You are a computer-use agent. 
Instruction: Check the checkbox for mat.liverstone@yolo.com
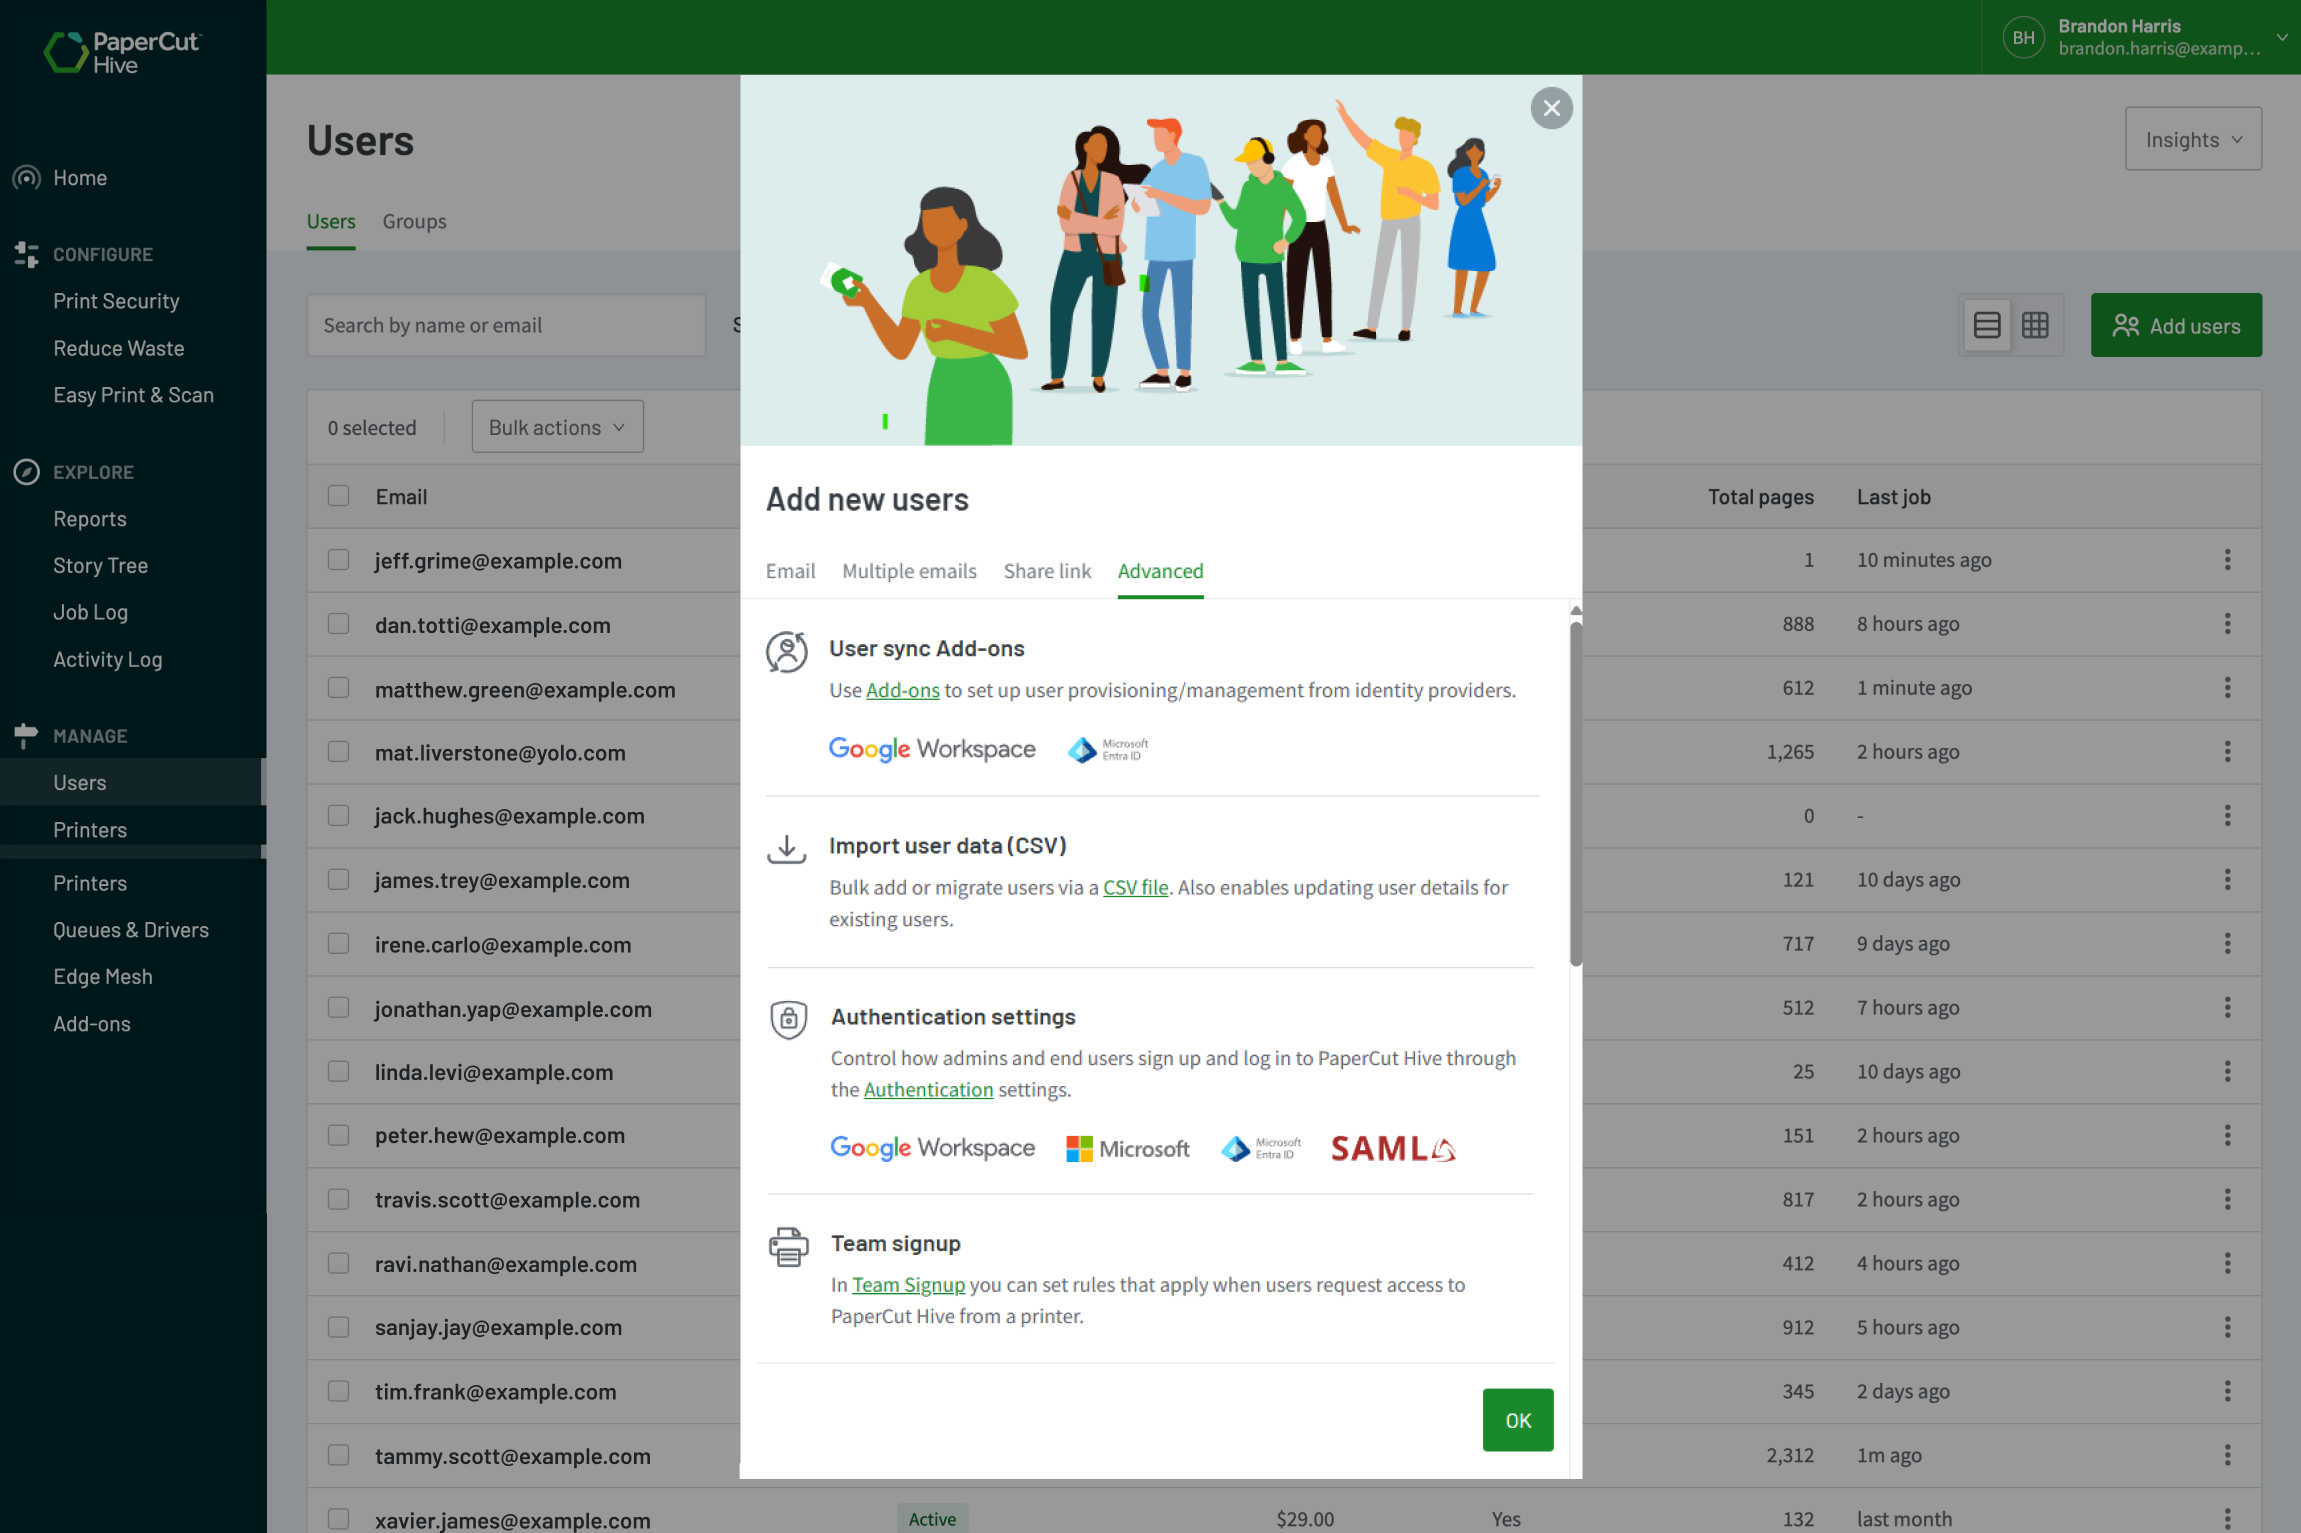point(338,751)
